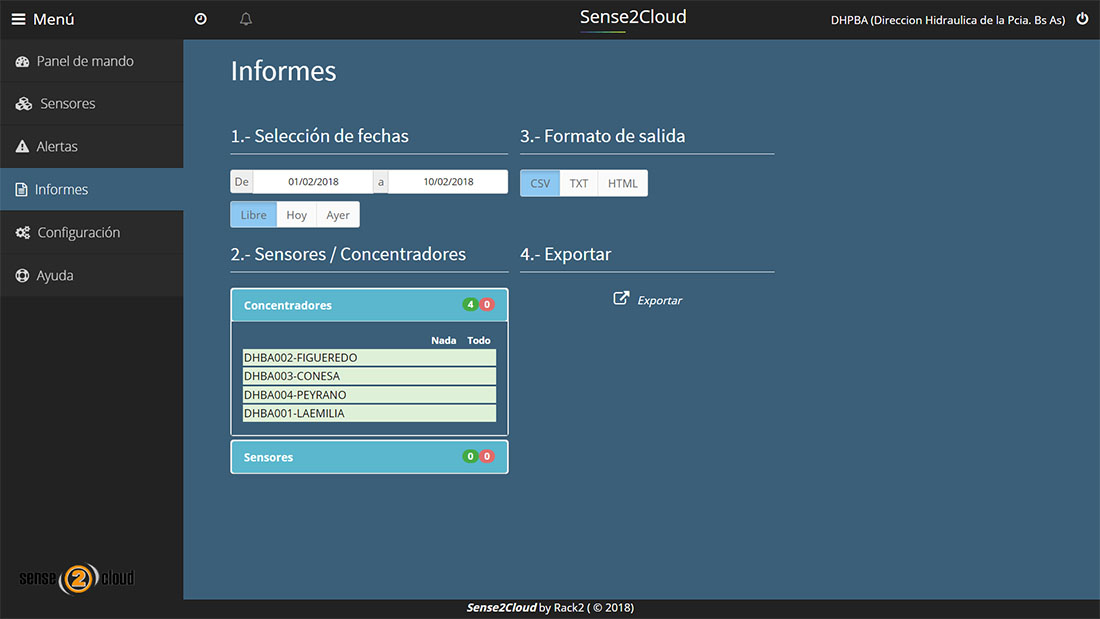Click the Sensores cubes icon
Image resolution: width=1100 pixels, height=619 pixels.
tap(24, 104)
